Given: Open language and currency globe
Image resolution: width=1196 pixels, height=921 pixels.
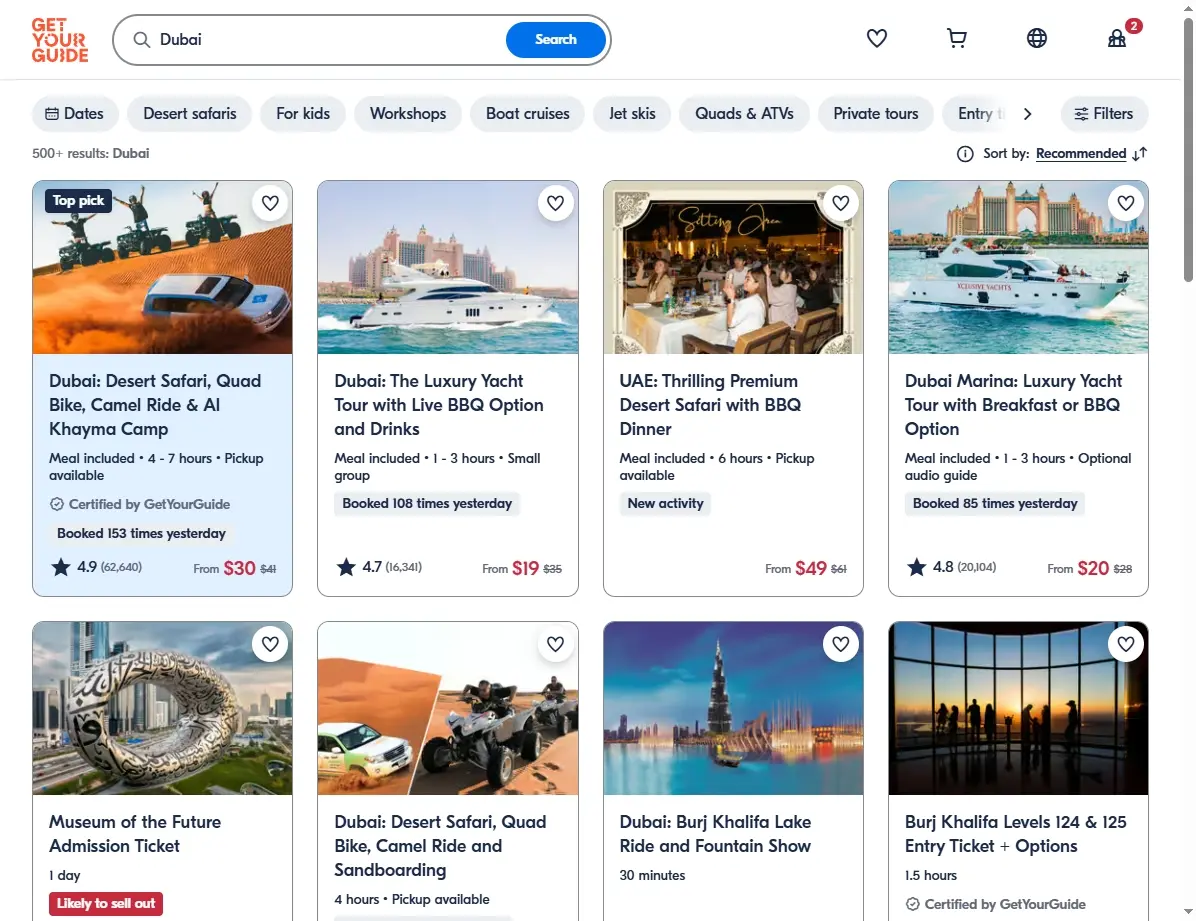Looking at the screenshot, I should 1037,38.
